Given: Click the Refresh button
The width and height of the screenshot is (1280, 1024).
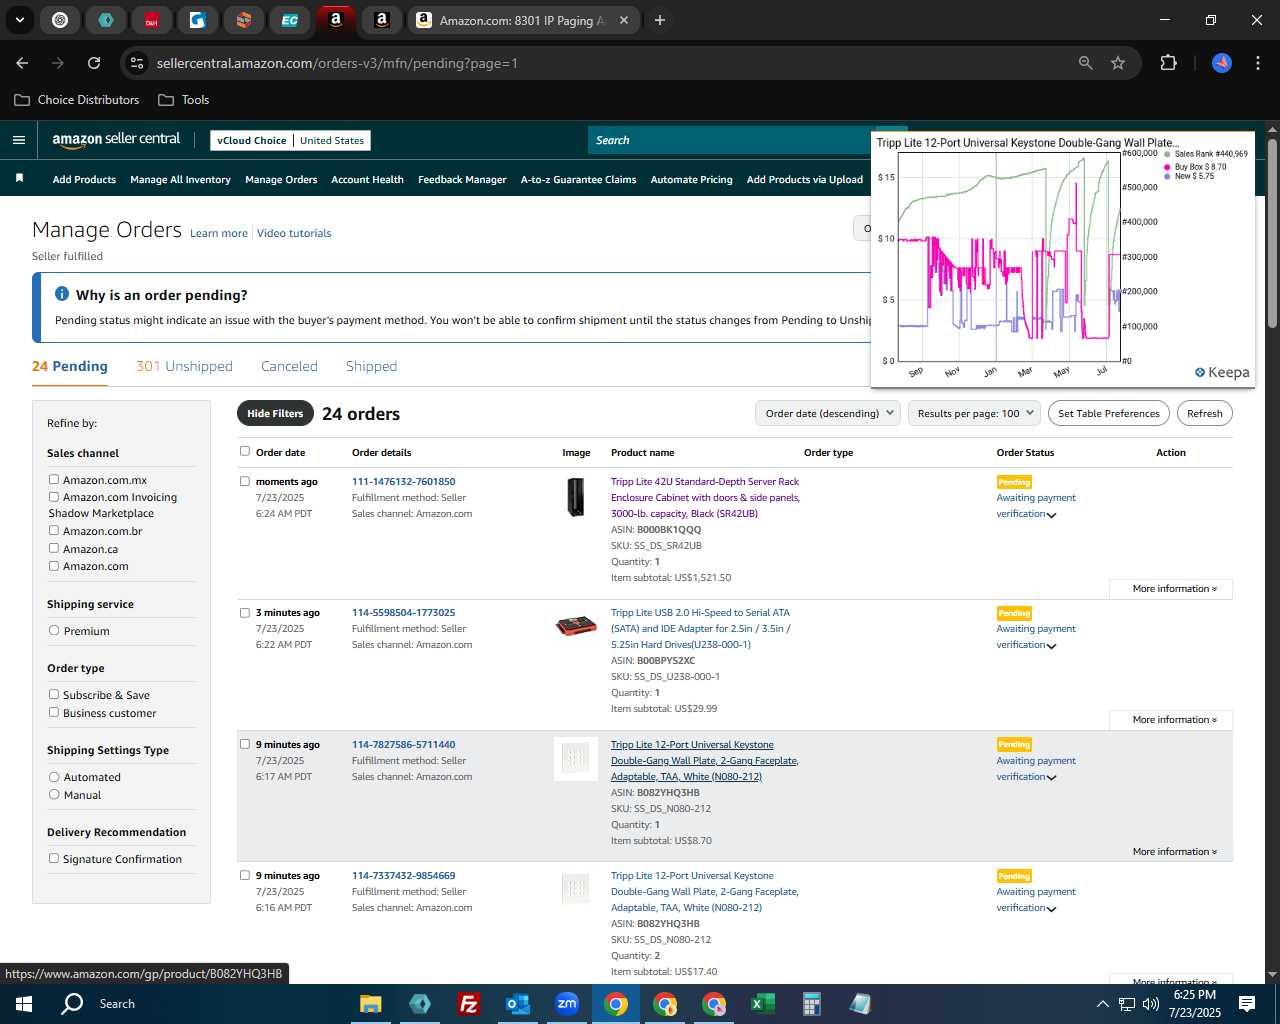Looking at the screenshot, I should (x=1205, y=413).
